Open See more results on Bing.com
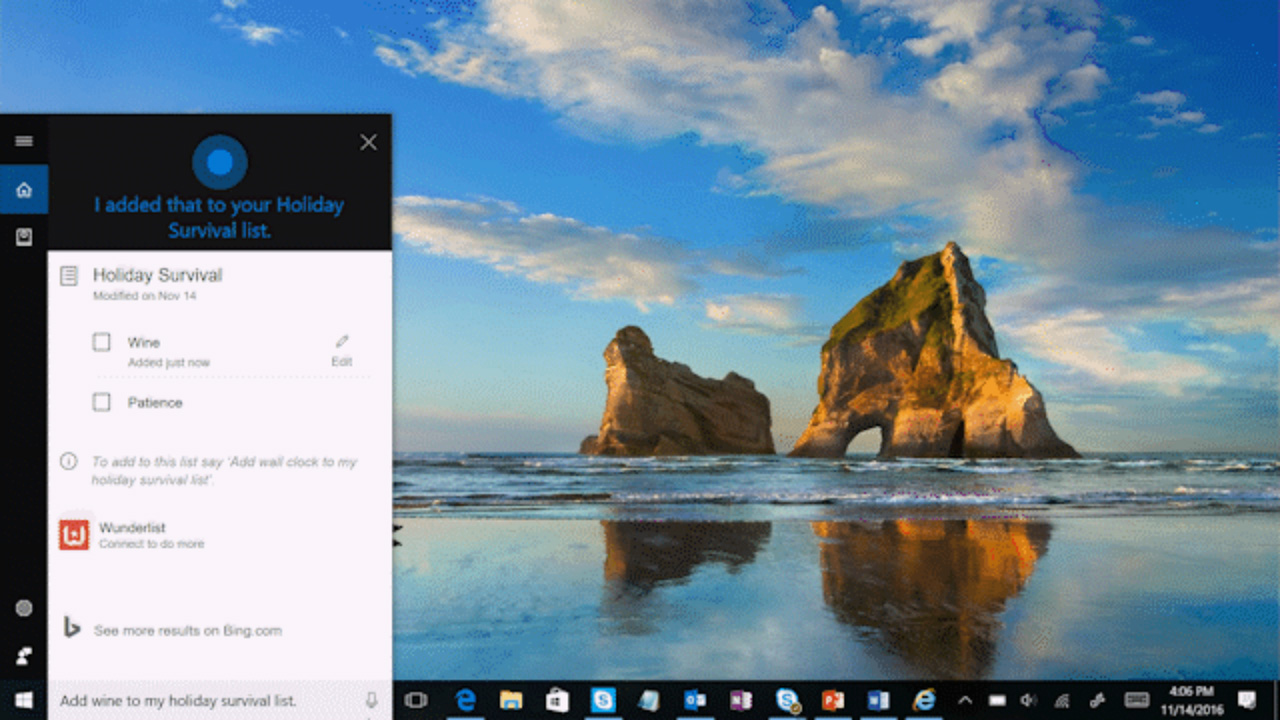 click(x=186, y=630)
